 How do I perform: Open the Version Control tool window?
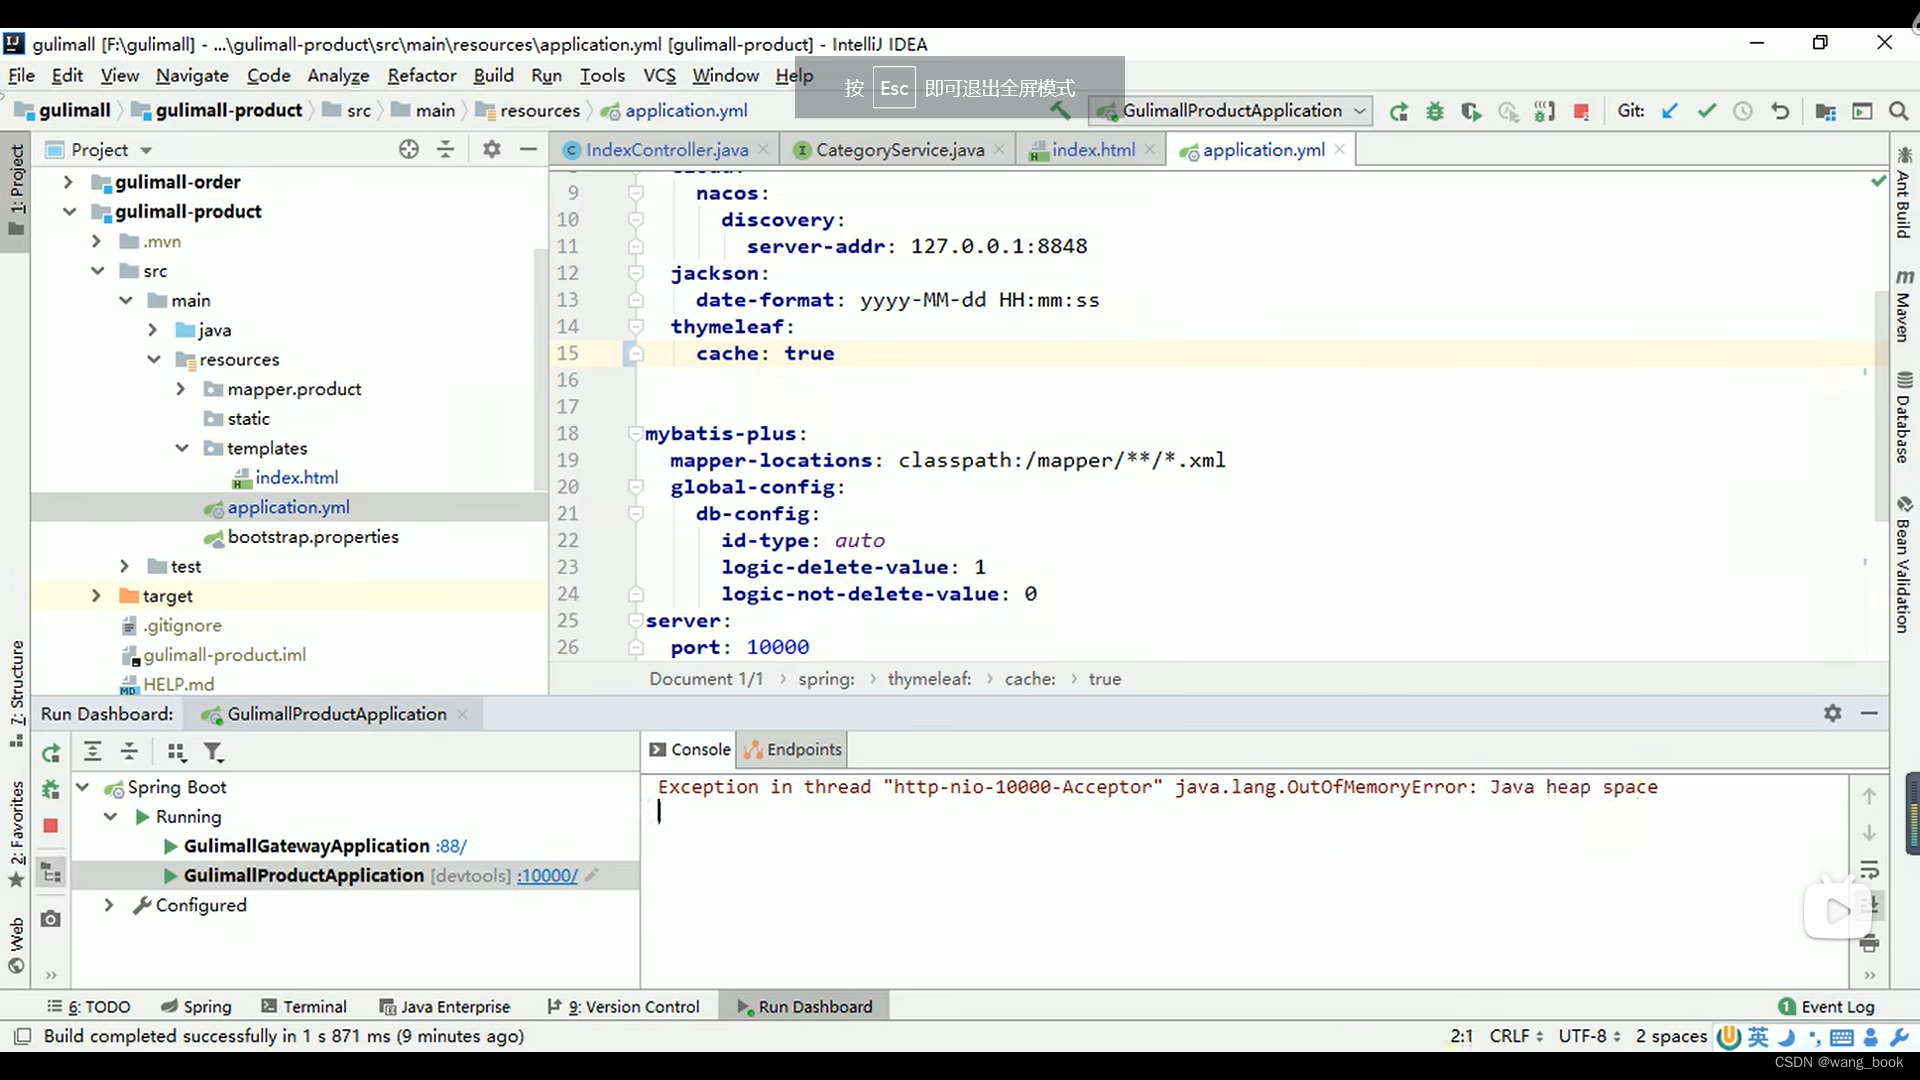click(x=623, y=1006)
